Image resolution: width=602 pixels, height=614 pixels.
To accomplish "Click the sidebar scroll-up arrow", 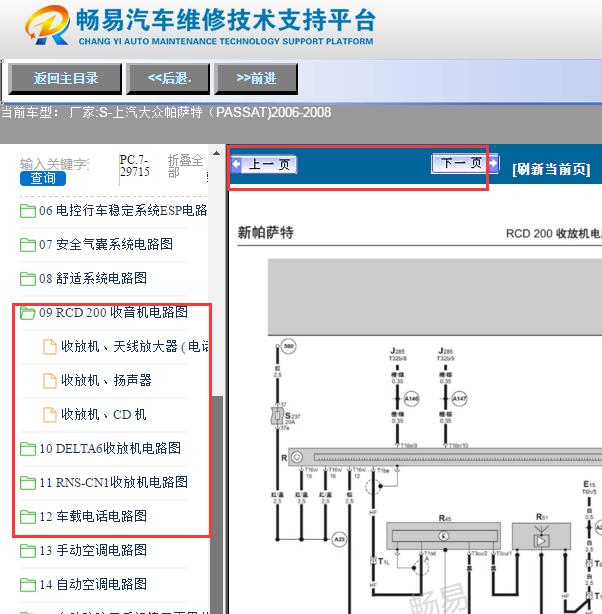I will [x=216, y=154].
